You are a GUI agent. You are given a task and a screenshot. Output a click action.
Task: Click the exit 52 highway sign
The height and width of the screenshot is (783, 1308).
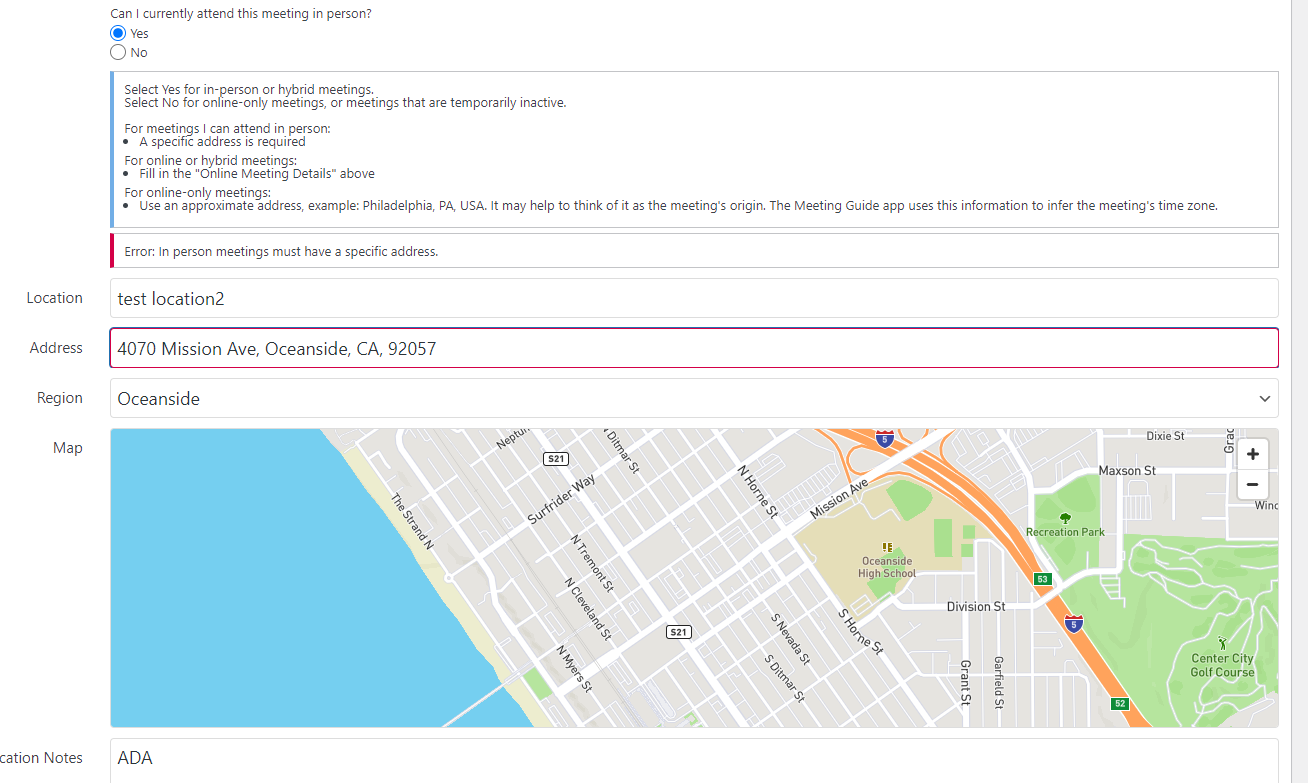(x=1120, y=704)
